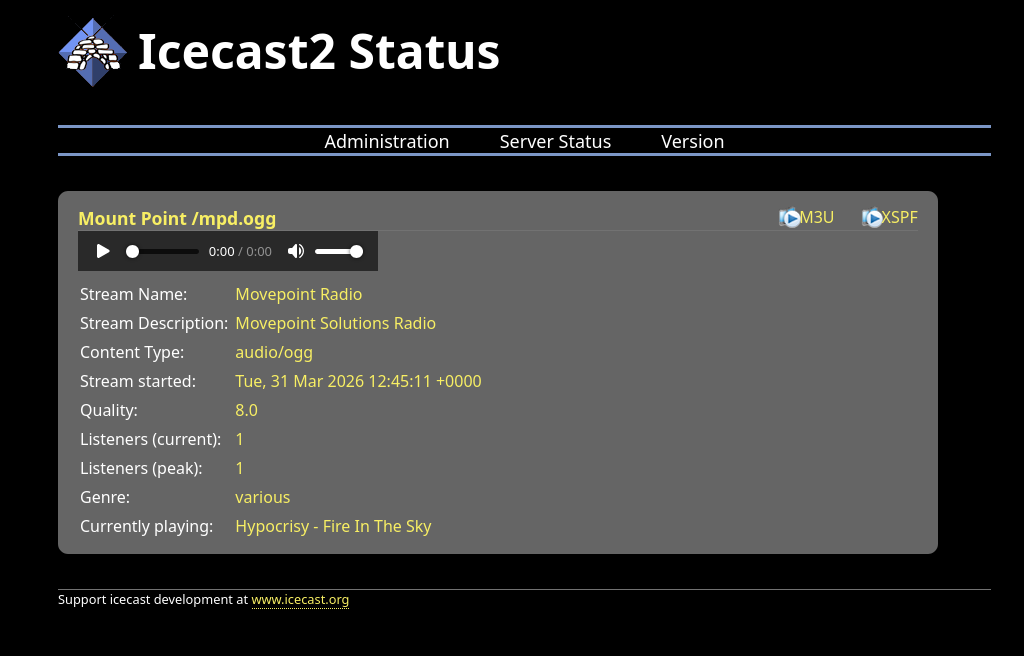Image resolution: width=1024 pixels, height=656 pixels.
Task: Open the M3U playlist link
Action: (817, 218)
